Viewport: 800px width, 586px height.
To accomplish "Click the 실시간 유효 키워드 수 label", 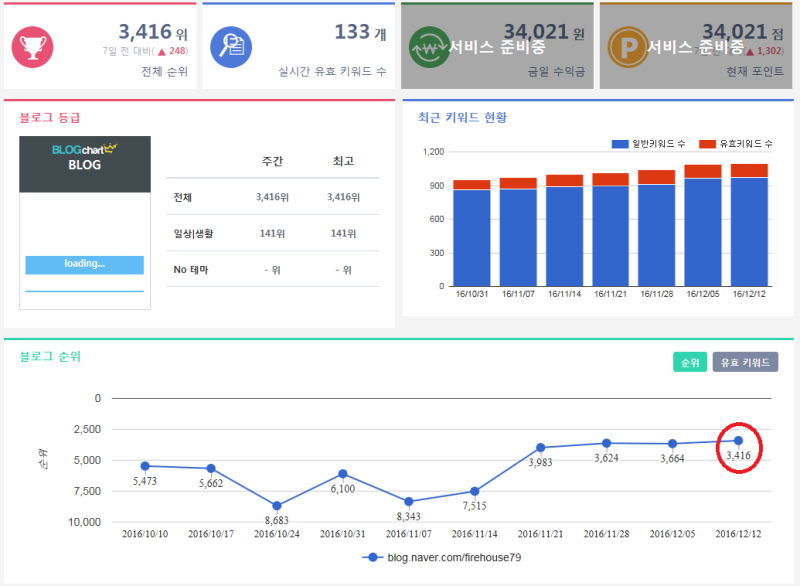I will [332, 71].
